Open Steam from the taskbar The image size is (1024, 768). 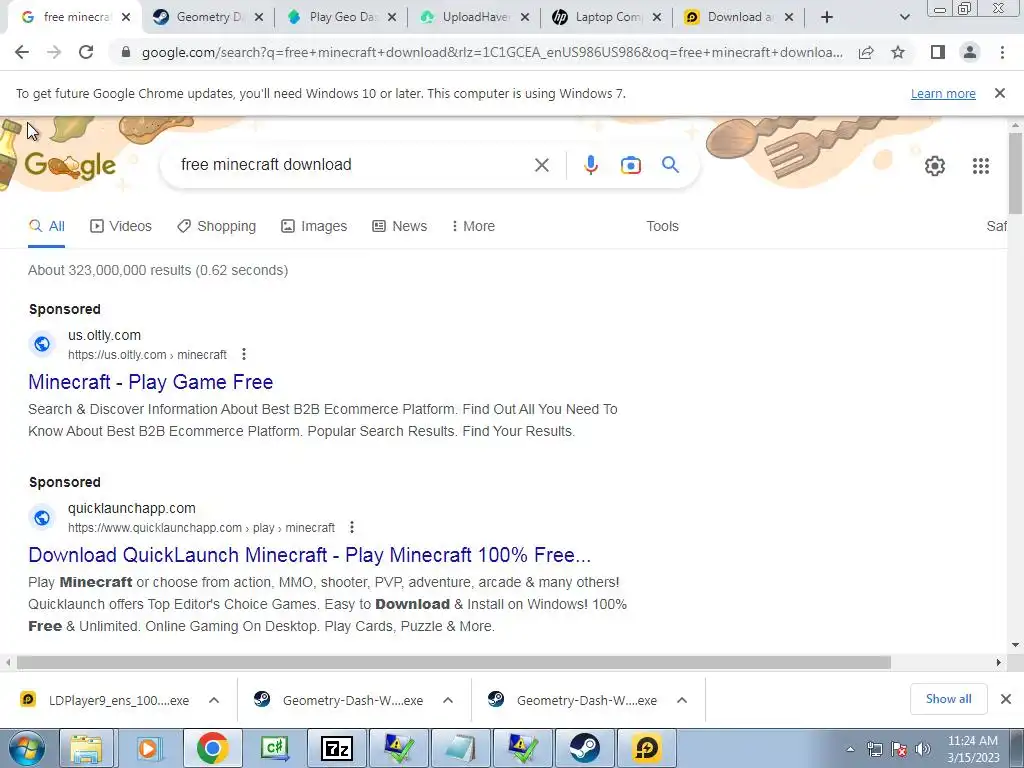[584, 748]
